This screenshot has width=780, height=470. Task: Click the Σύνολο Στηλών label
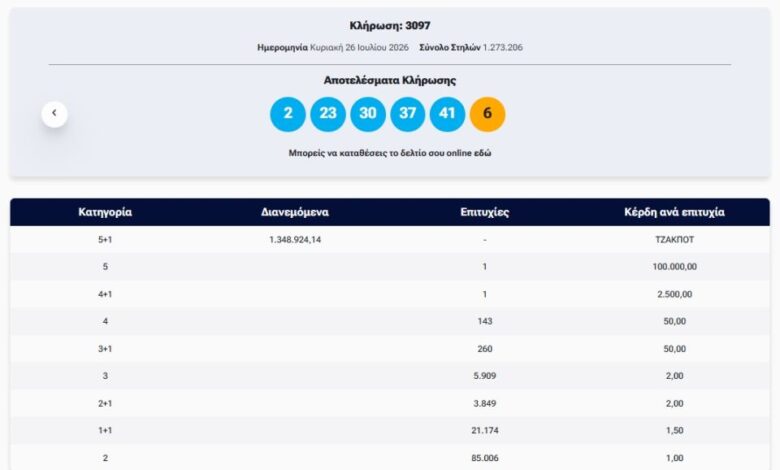[x=450, y=47]
